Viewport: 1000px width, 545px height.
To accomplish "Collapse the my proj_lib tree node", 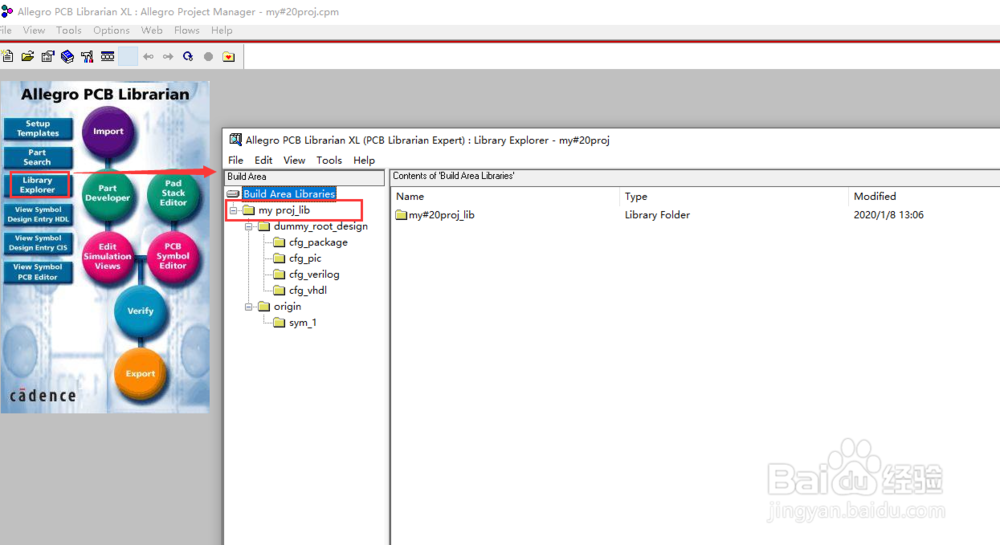I will click(233, 210).
